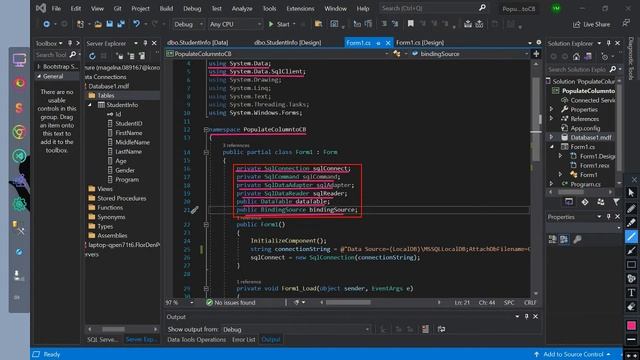Click the feedback icon near Live Share
640x360 pixels.
(626, 24)
